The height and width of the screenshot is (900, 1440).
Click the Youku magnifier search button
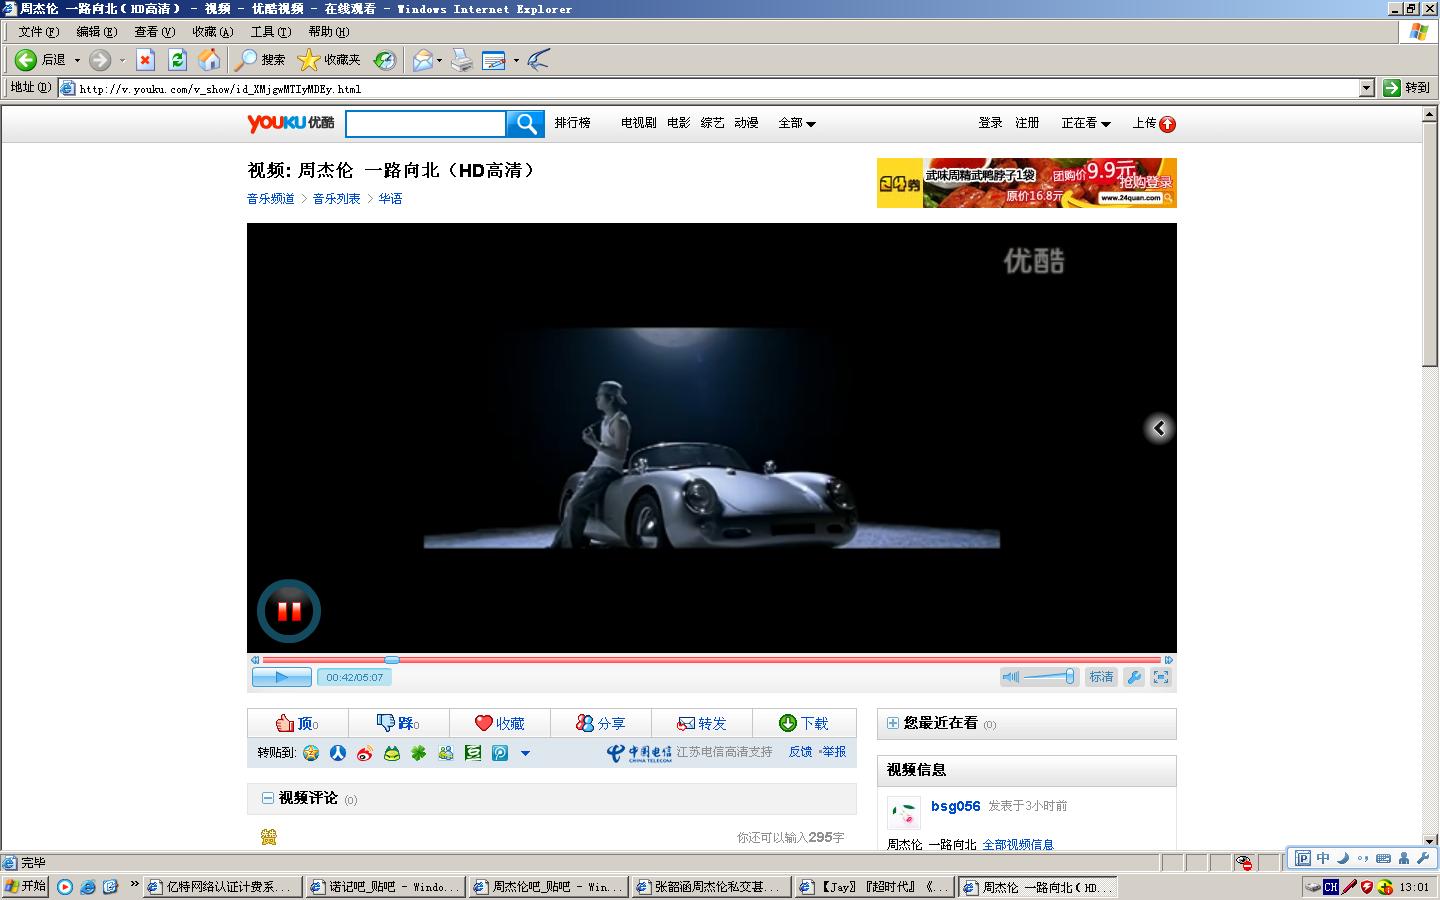[x=525, y=124]
